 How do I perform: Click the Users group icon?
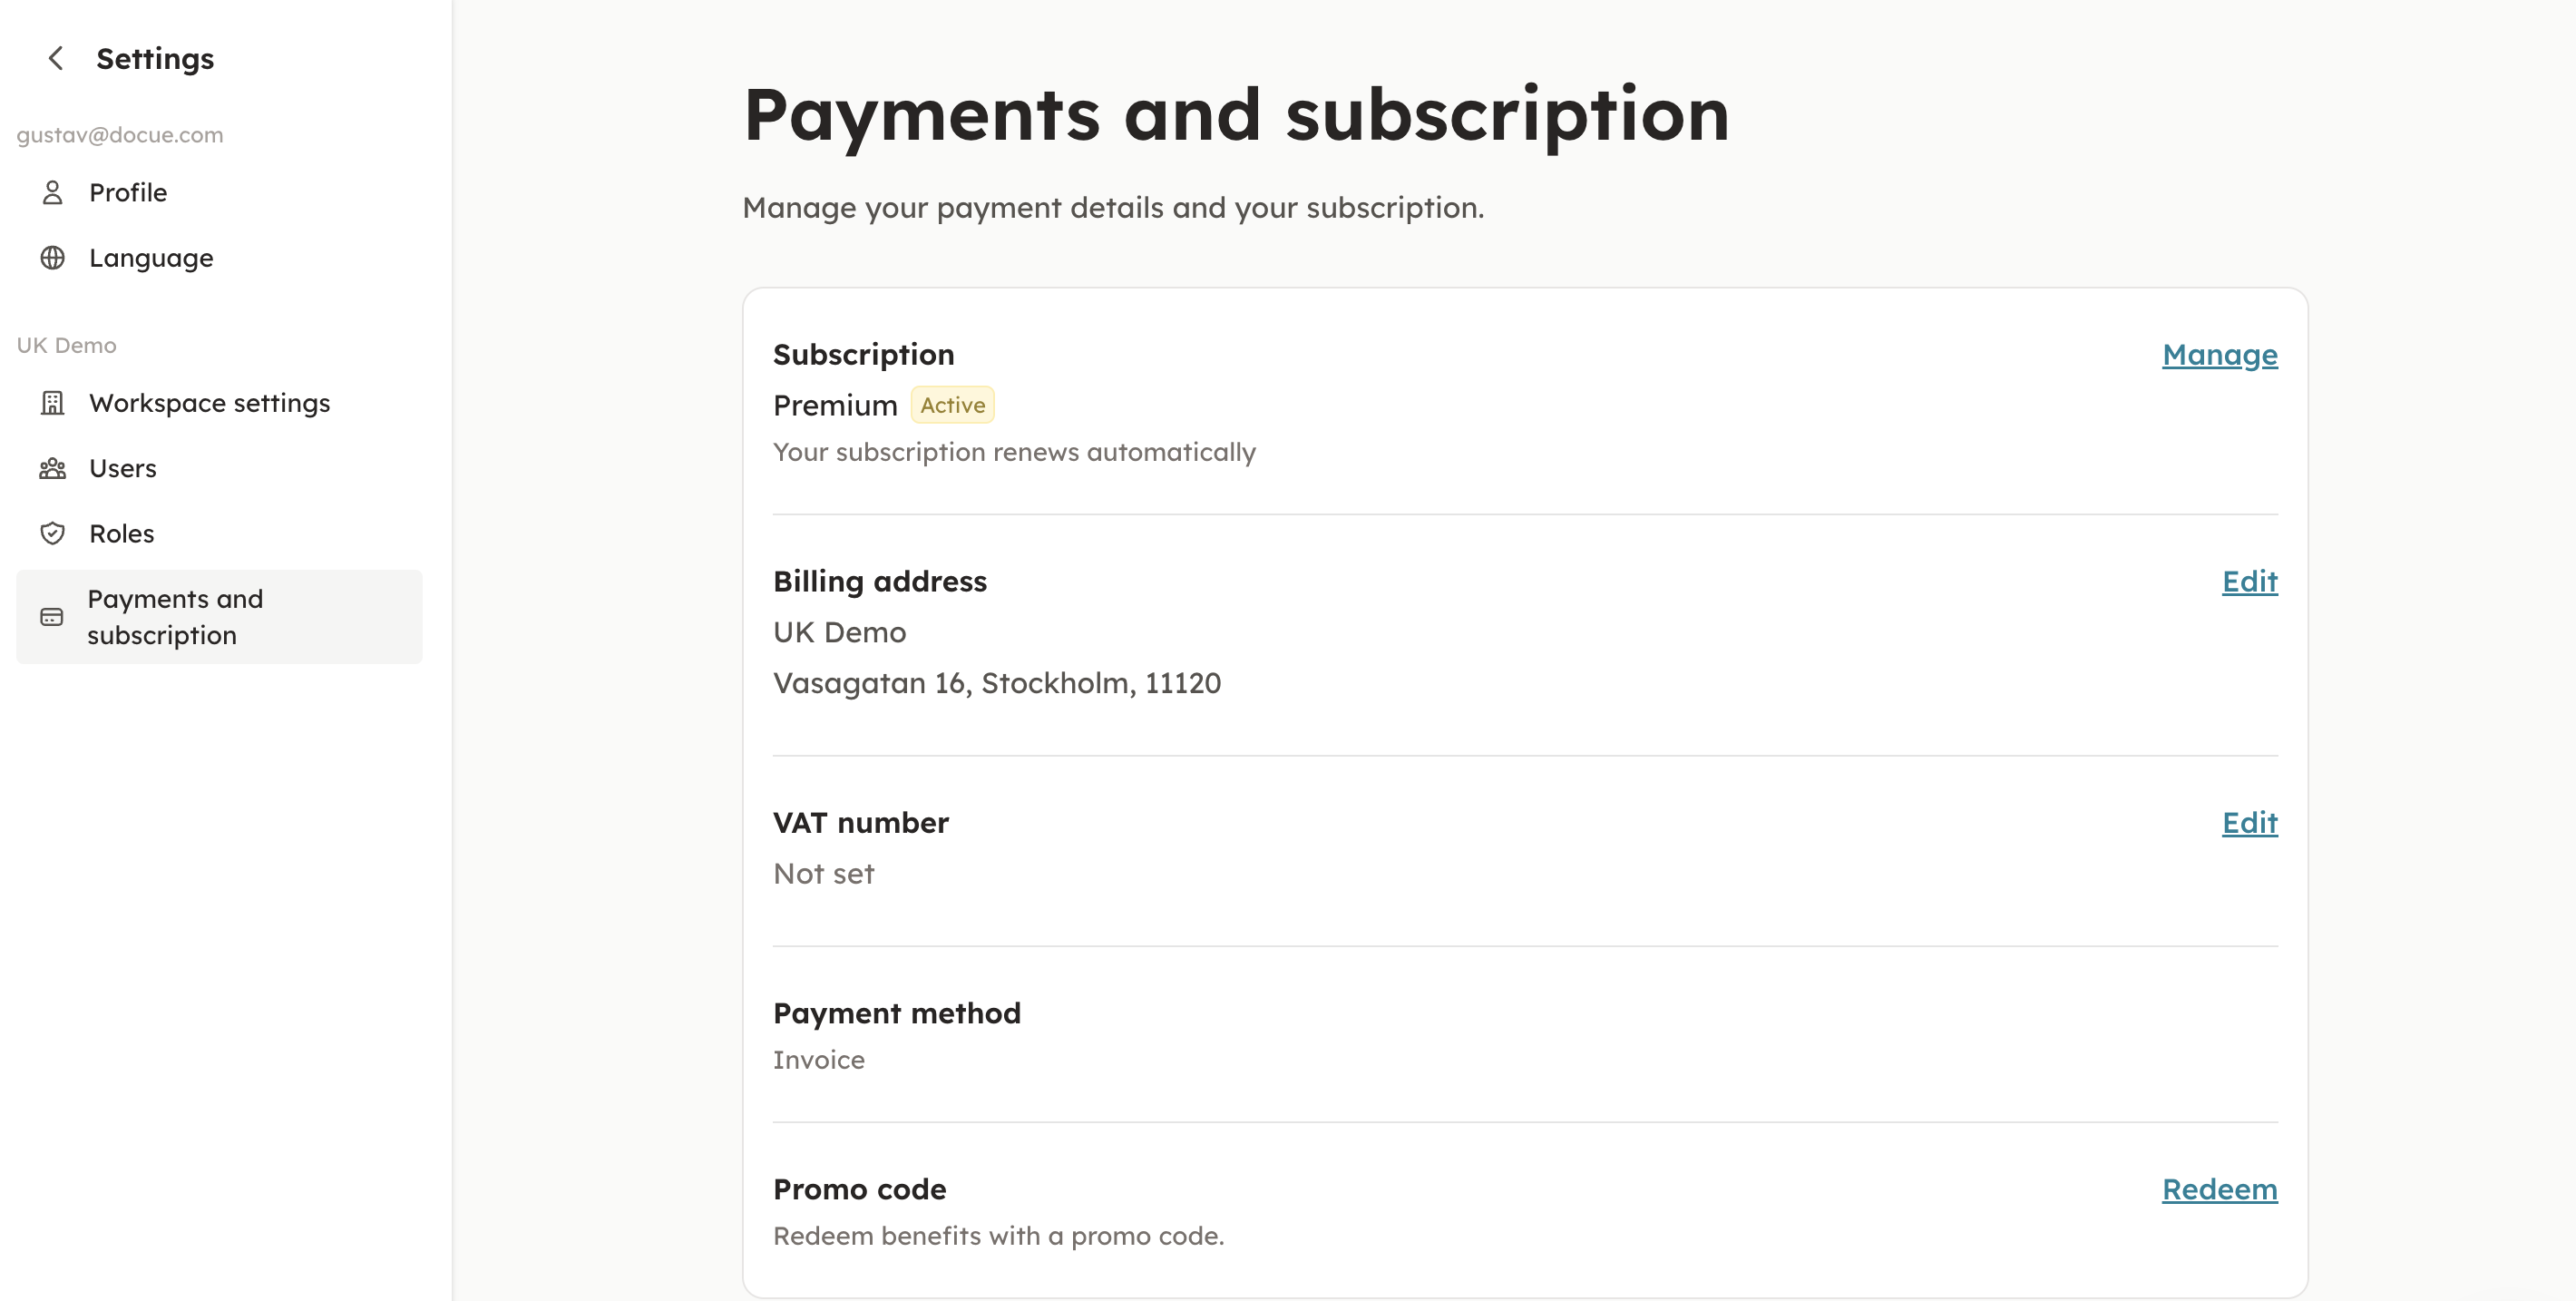[x=52, y=468]
